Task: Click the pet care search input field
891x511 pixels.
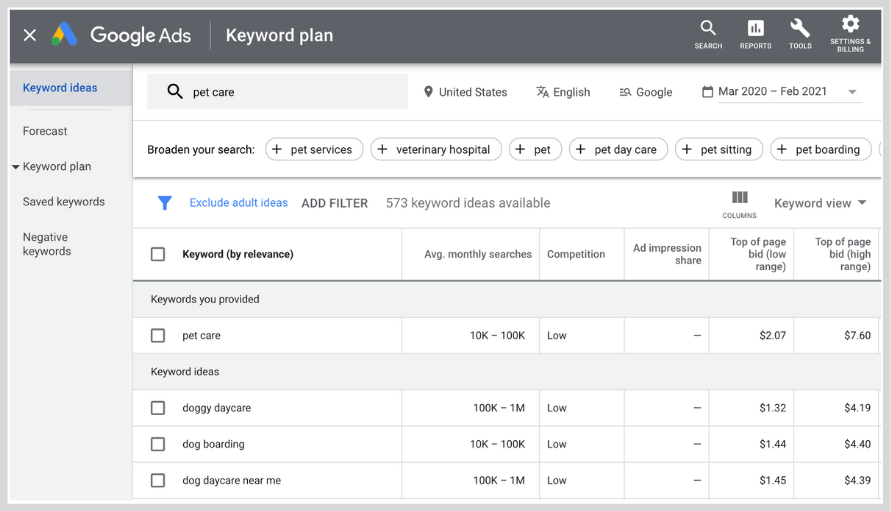Action: pyautogui.click(x=277, y=92)
